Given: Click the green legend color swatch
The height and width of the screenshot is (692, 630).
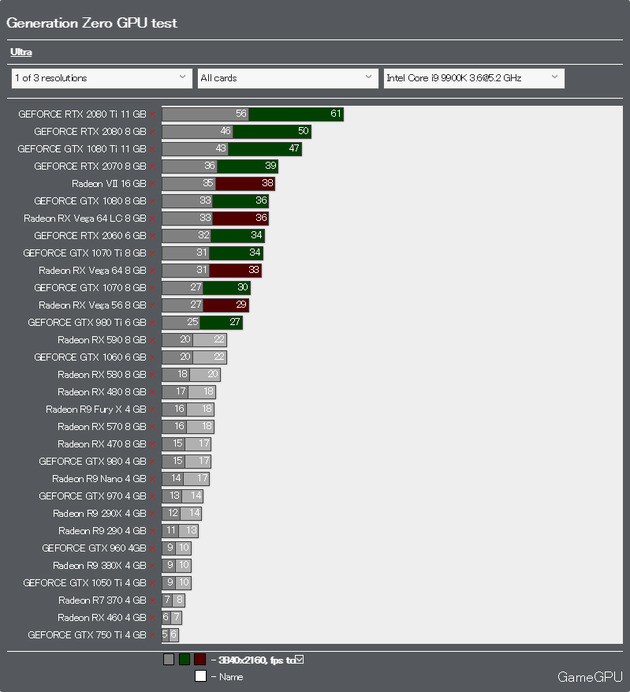Looking at the screenshot, I should click(184, 659).
